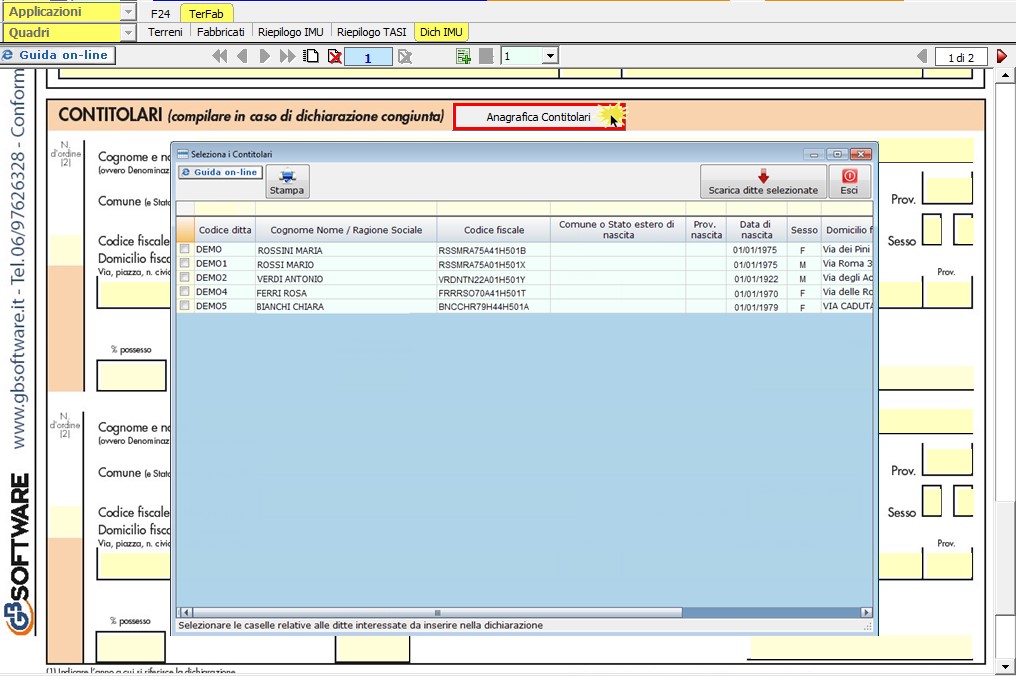Check the box for DEMO5 BIANCHI CHIARA
The image size is (1016, 676).
tap(185, 306)
